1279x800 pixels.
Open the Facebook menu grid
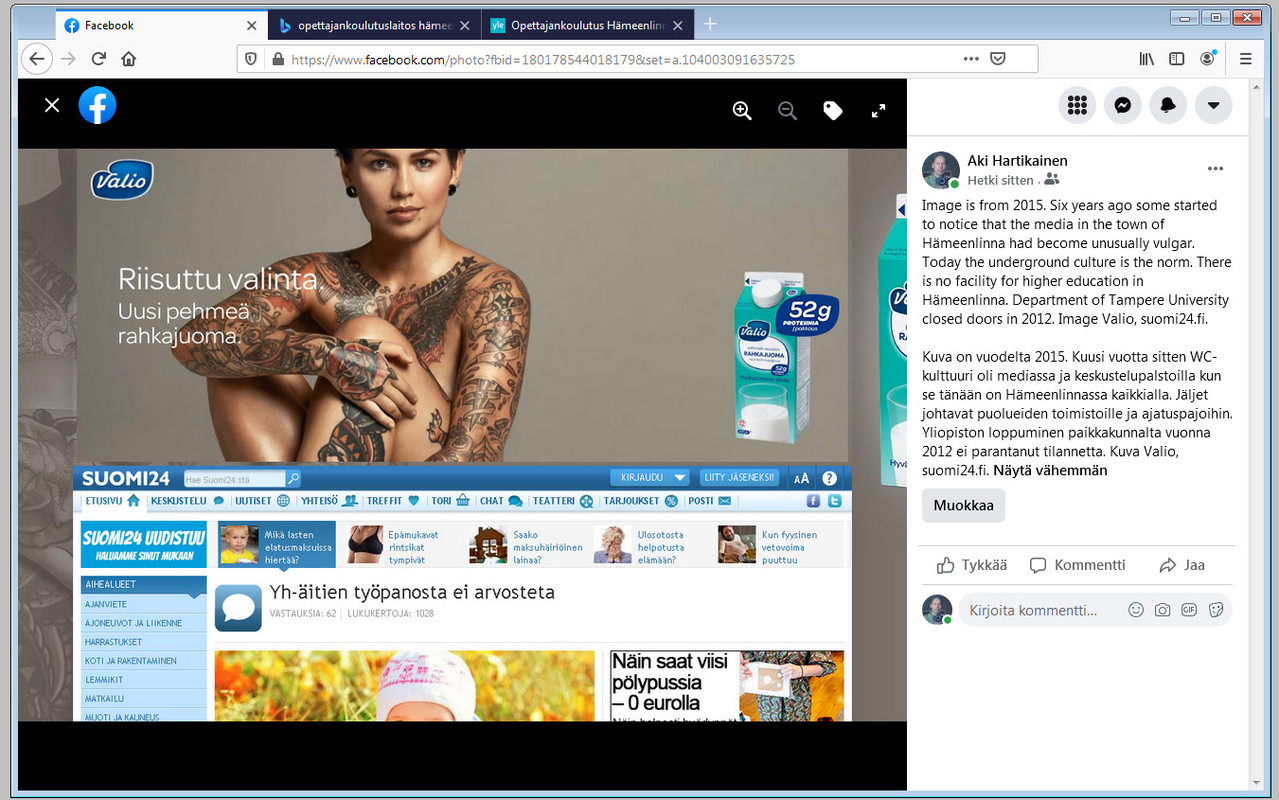[x=1077, y=105]
